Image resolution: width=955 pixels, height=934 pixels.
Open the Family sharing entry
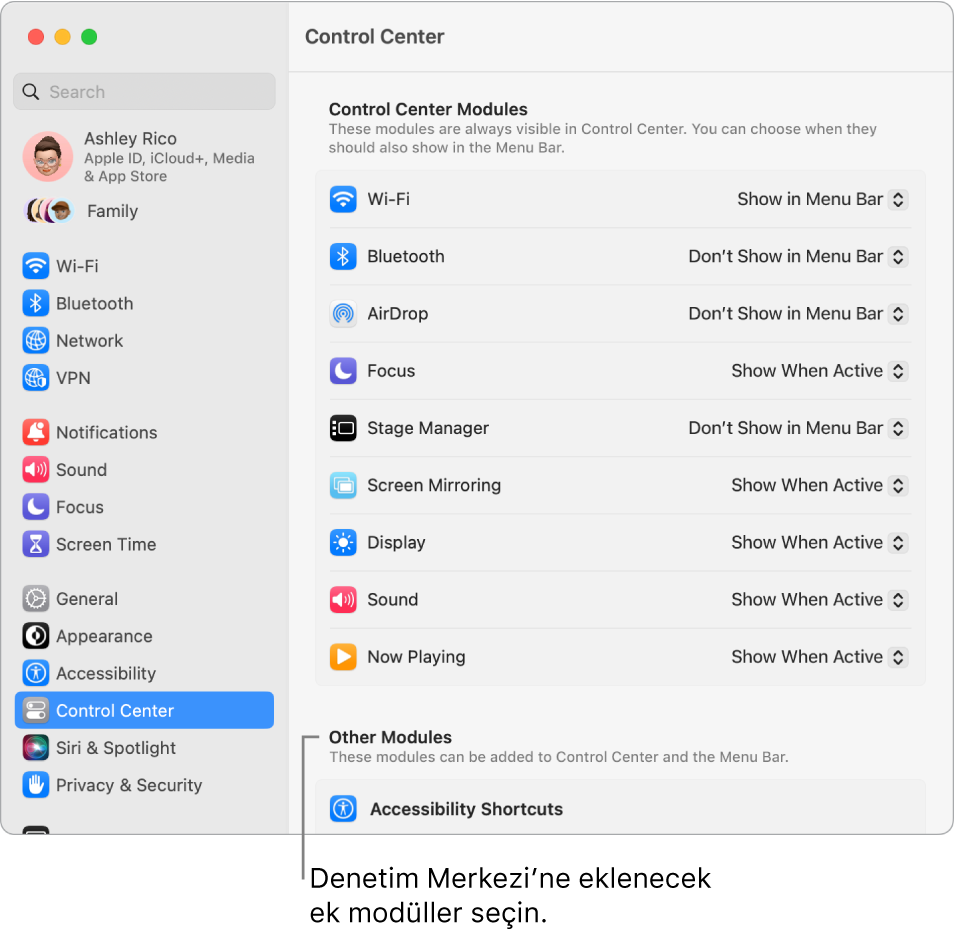(111, 211)
